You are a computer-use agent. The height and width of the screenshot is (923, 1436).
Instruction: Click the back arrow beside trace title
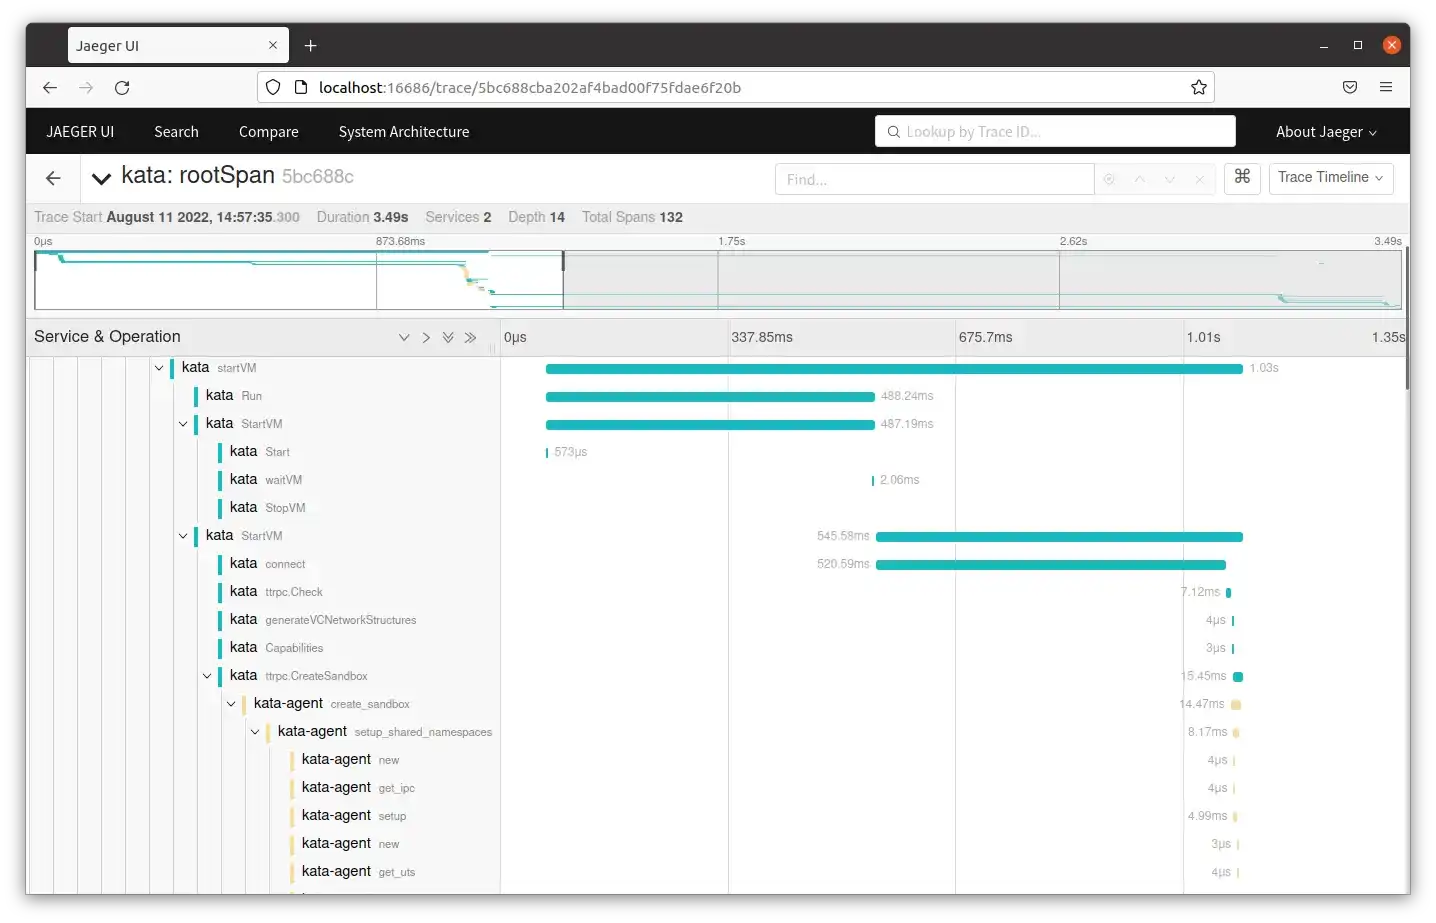tap(54, 178)
